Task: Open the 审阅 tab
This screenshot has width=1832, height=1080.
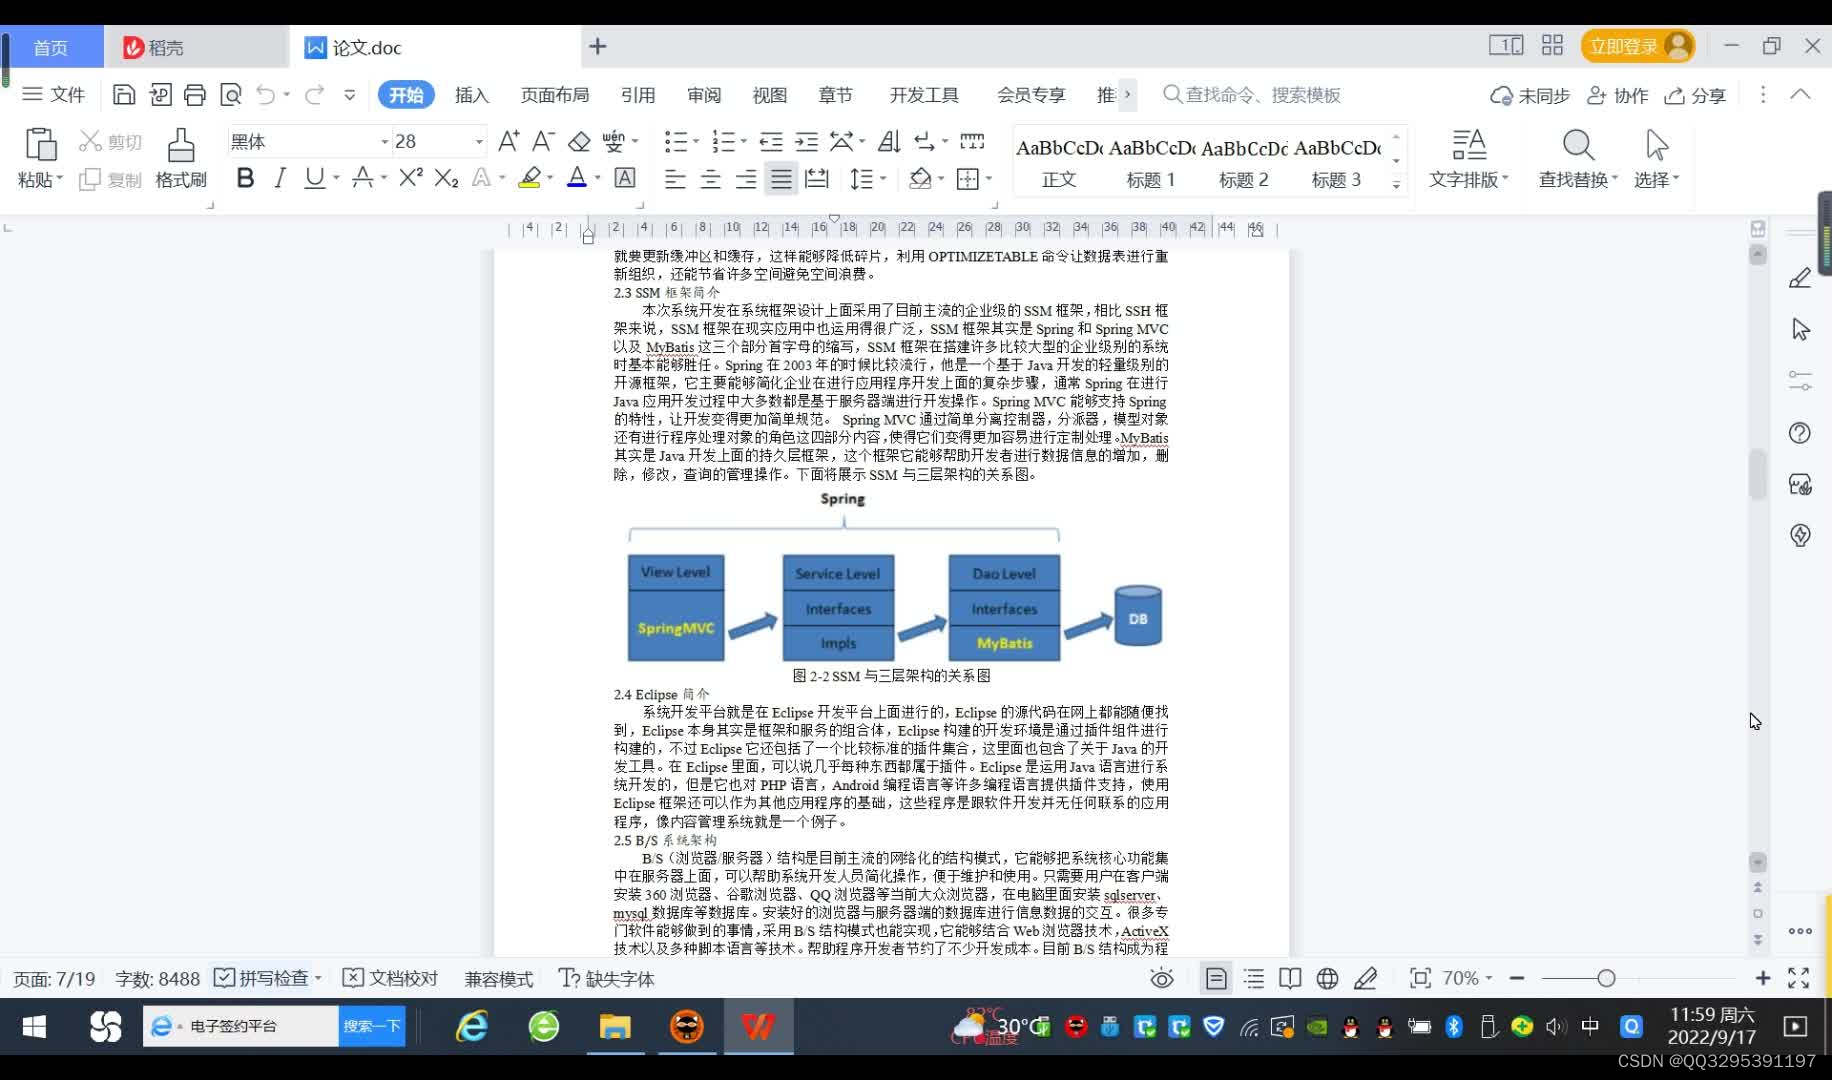Action: (x=704, y=95)
